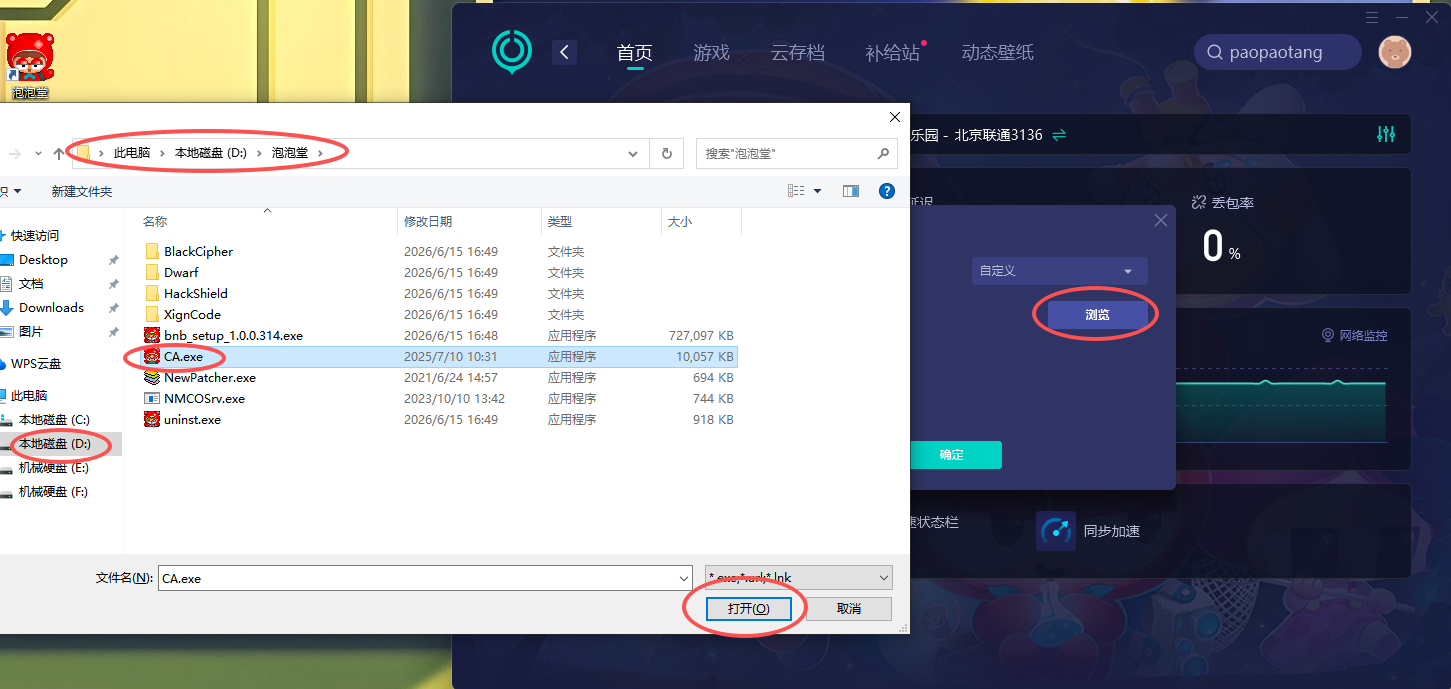Select the bnb_setup_1.0.0.314.exe file

click(233, 335)
